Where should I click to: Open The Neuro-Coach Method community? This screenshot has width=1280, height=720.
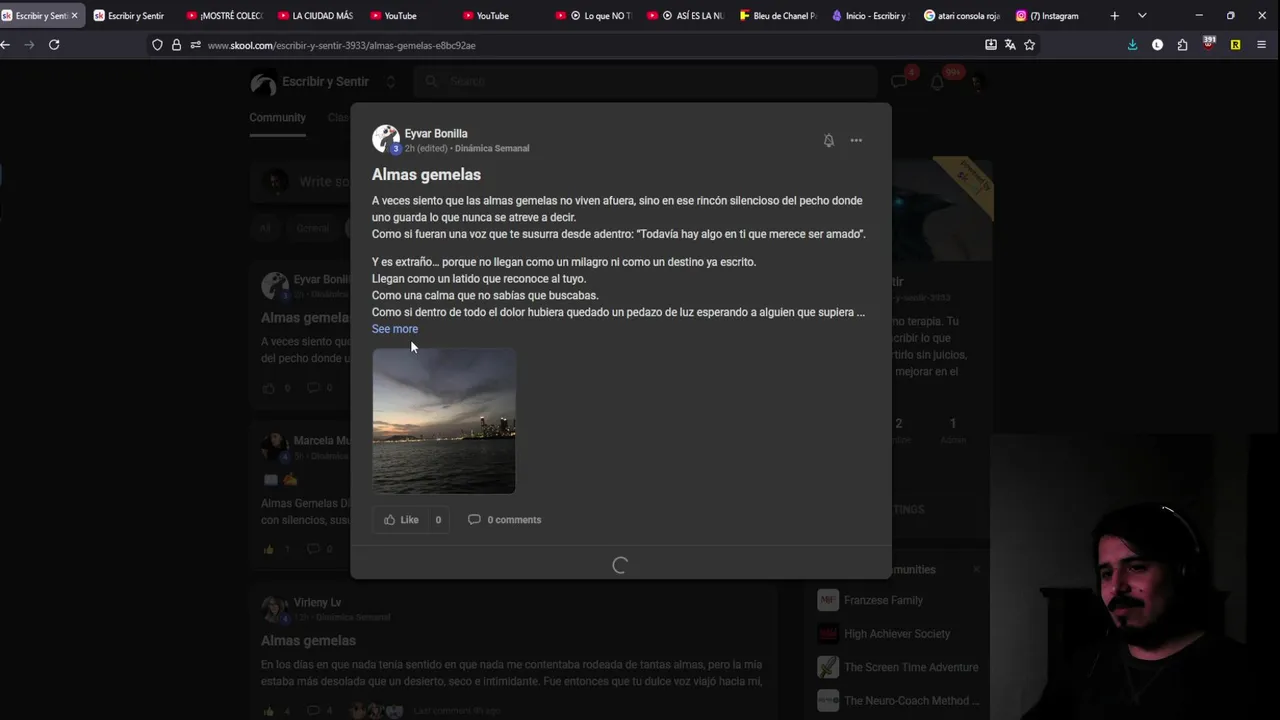point(911,700)
